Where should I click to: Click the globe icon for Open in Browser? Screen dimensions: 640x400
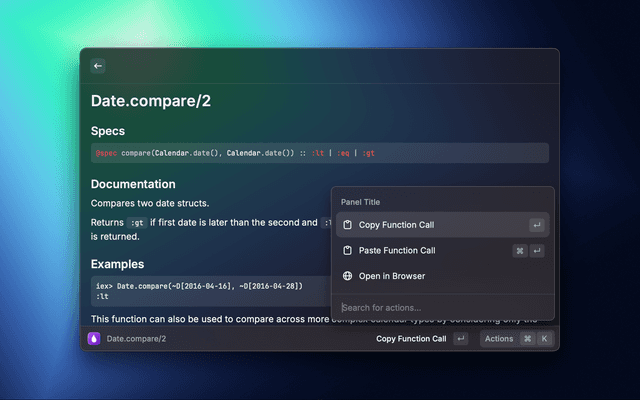click(x=347, y=276)
